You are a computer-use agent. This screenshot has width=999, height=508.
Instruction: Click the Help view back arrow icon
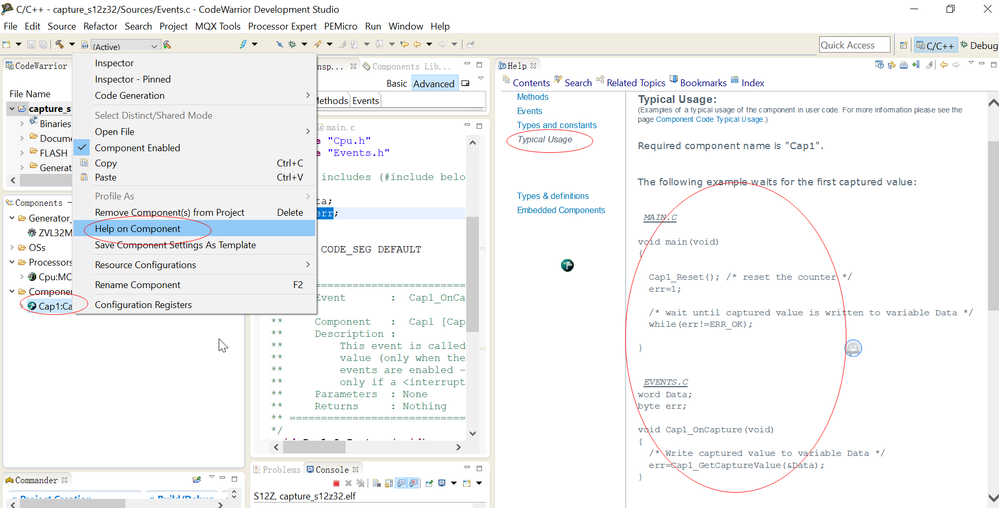944,64
